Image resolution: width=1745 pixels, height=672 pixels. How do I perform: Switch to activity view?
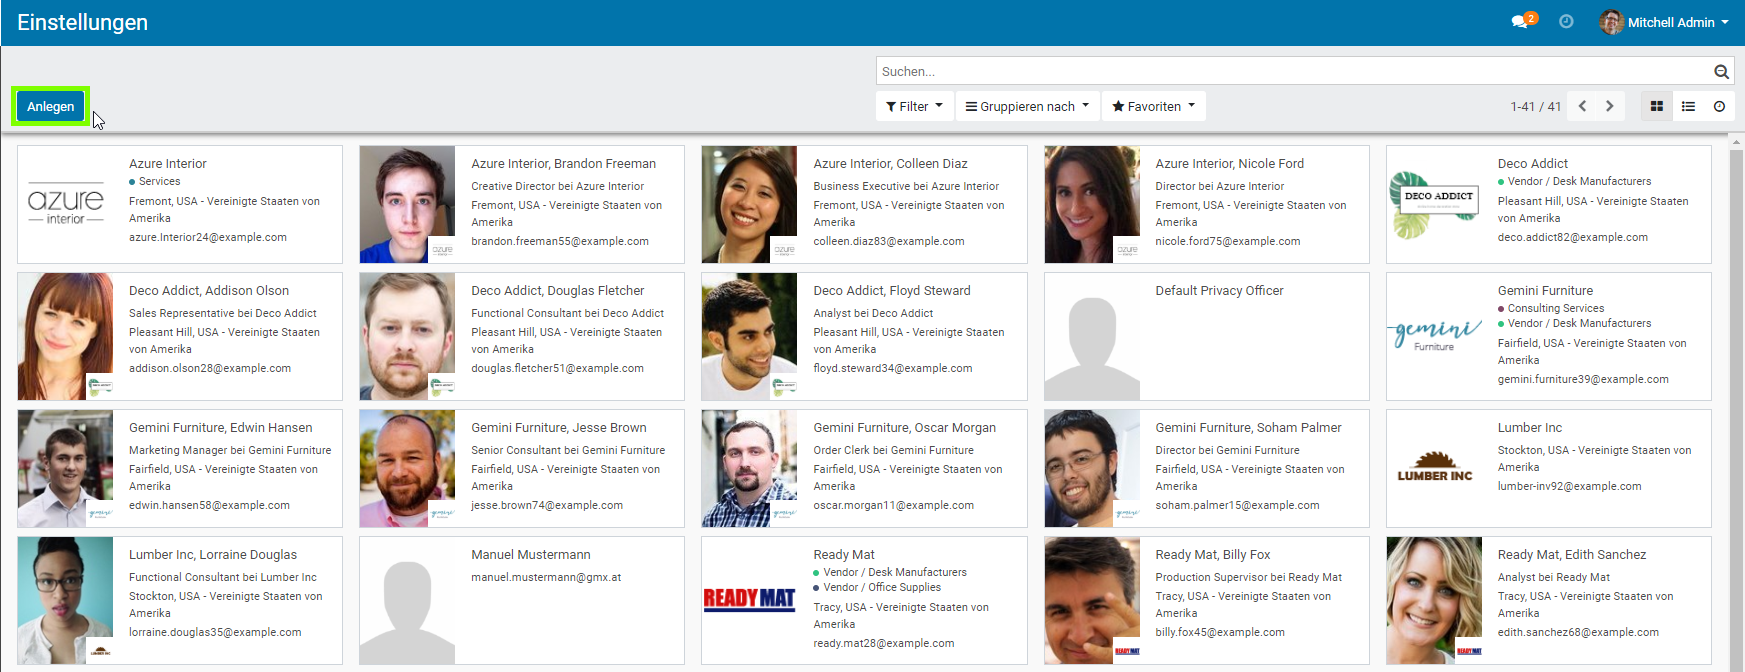click(x=1719, y=106)
